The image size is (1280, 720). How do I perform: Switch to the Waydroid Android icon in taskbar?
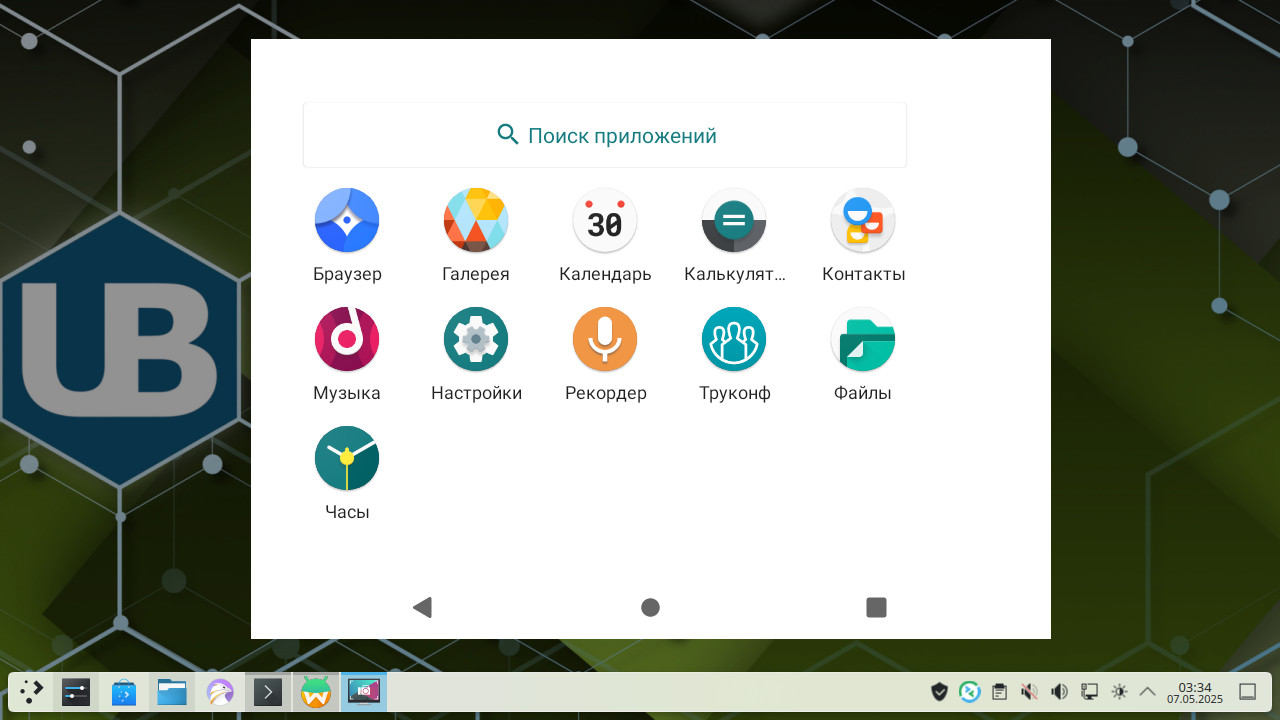coord(316,692)
